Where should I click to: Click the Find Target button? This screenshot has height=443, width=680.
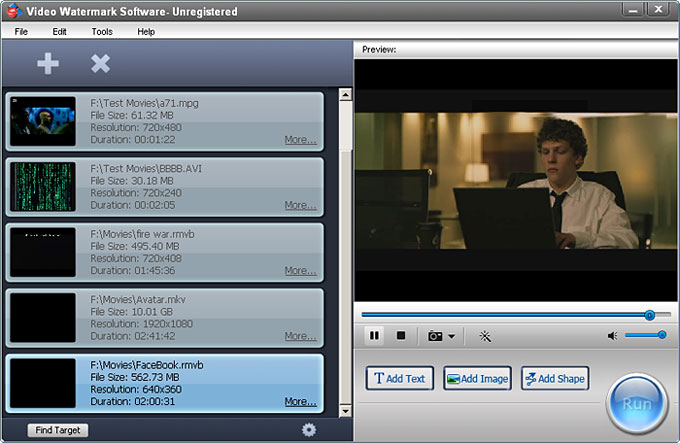coord(58,430)
